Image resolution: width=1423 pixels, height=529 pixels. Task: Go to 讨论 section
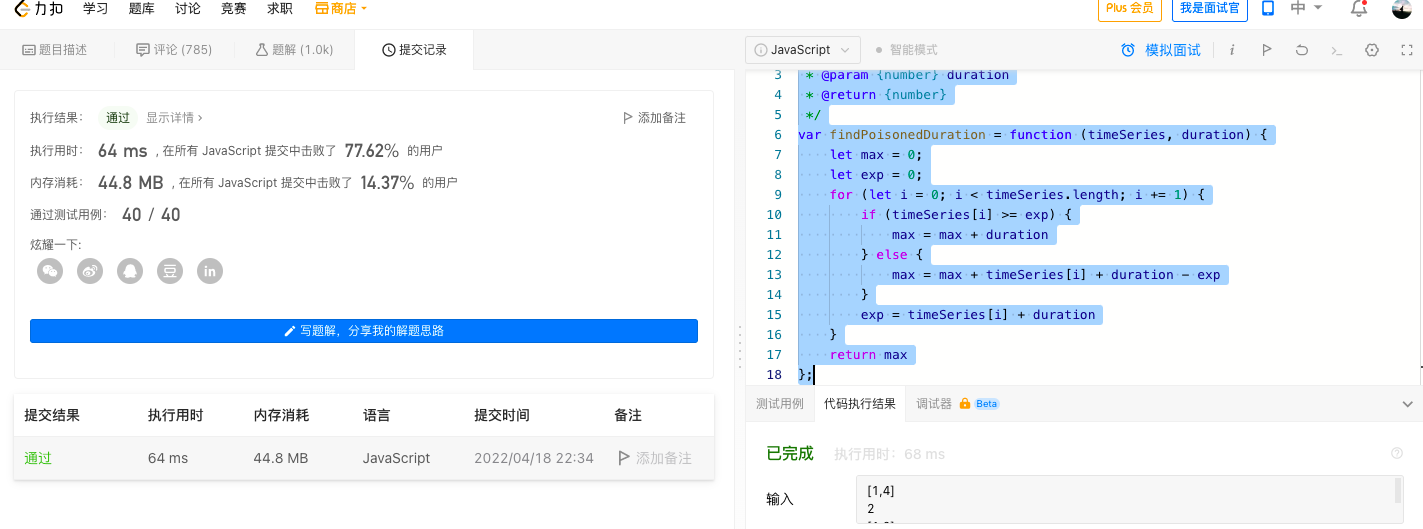click(187, 9)
